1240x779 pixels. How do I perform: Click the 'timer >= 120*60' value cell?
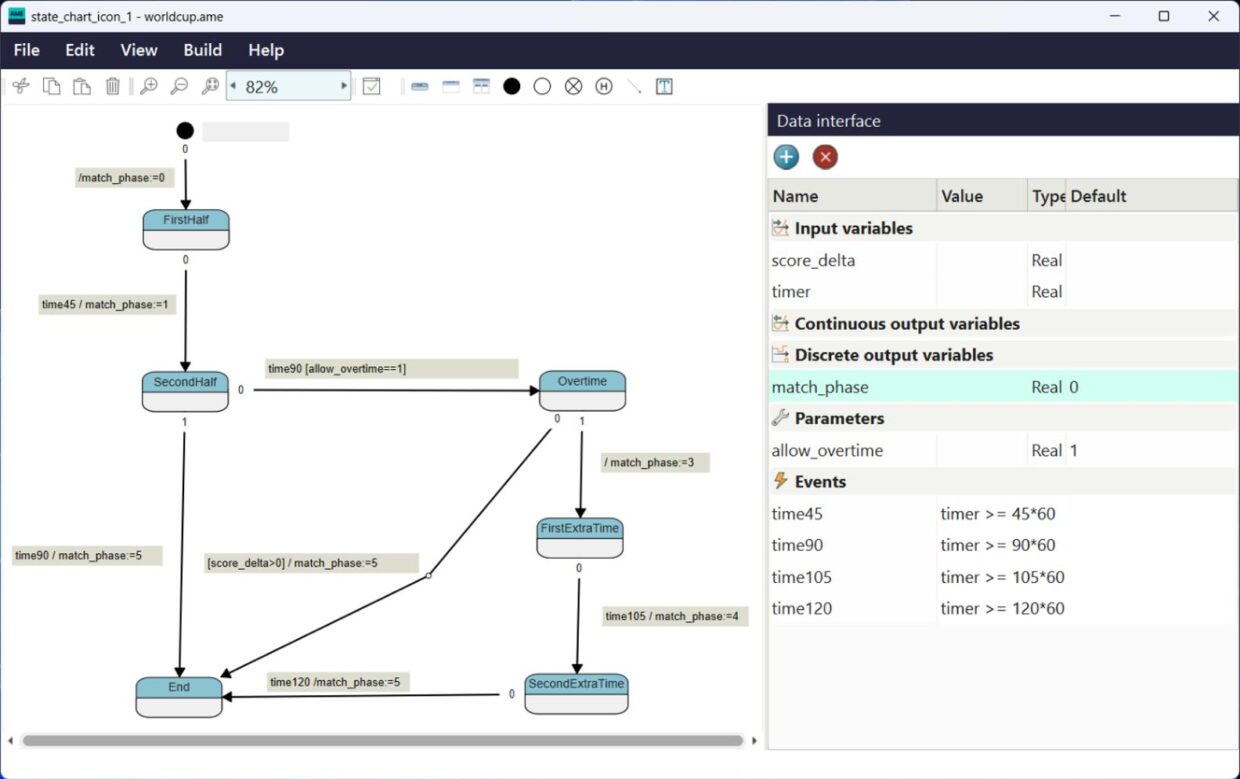pos(1002,608)
